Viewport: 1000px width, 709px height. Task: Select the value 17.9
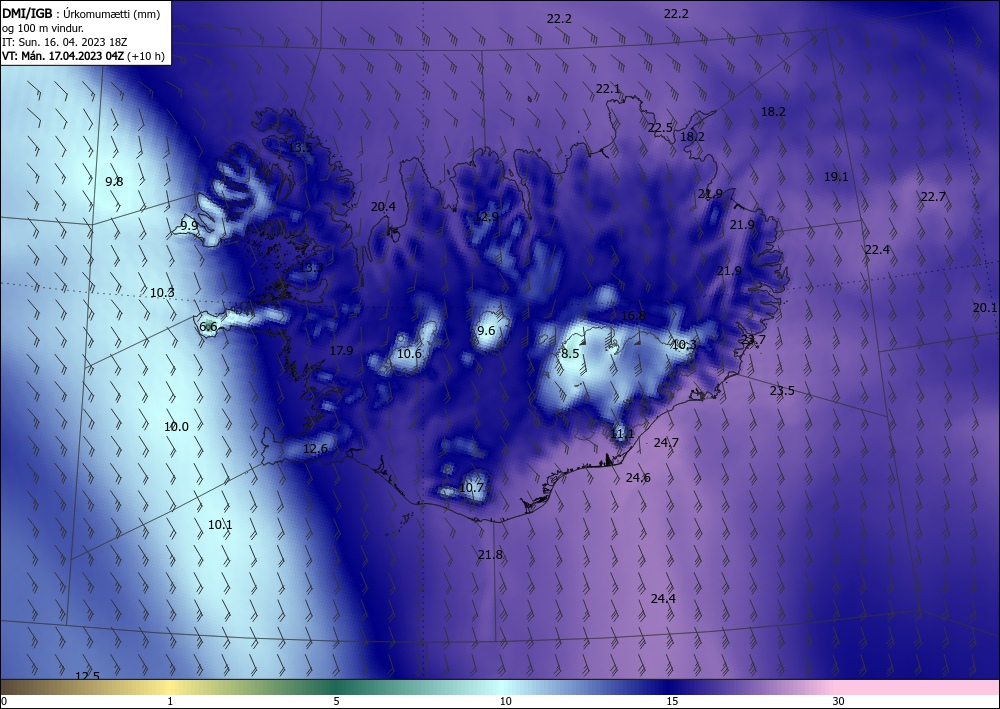pos(341,351)
